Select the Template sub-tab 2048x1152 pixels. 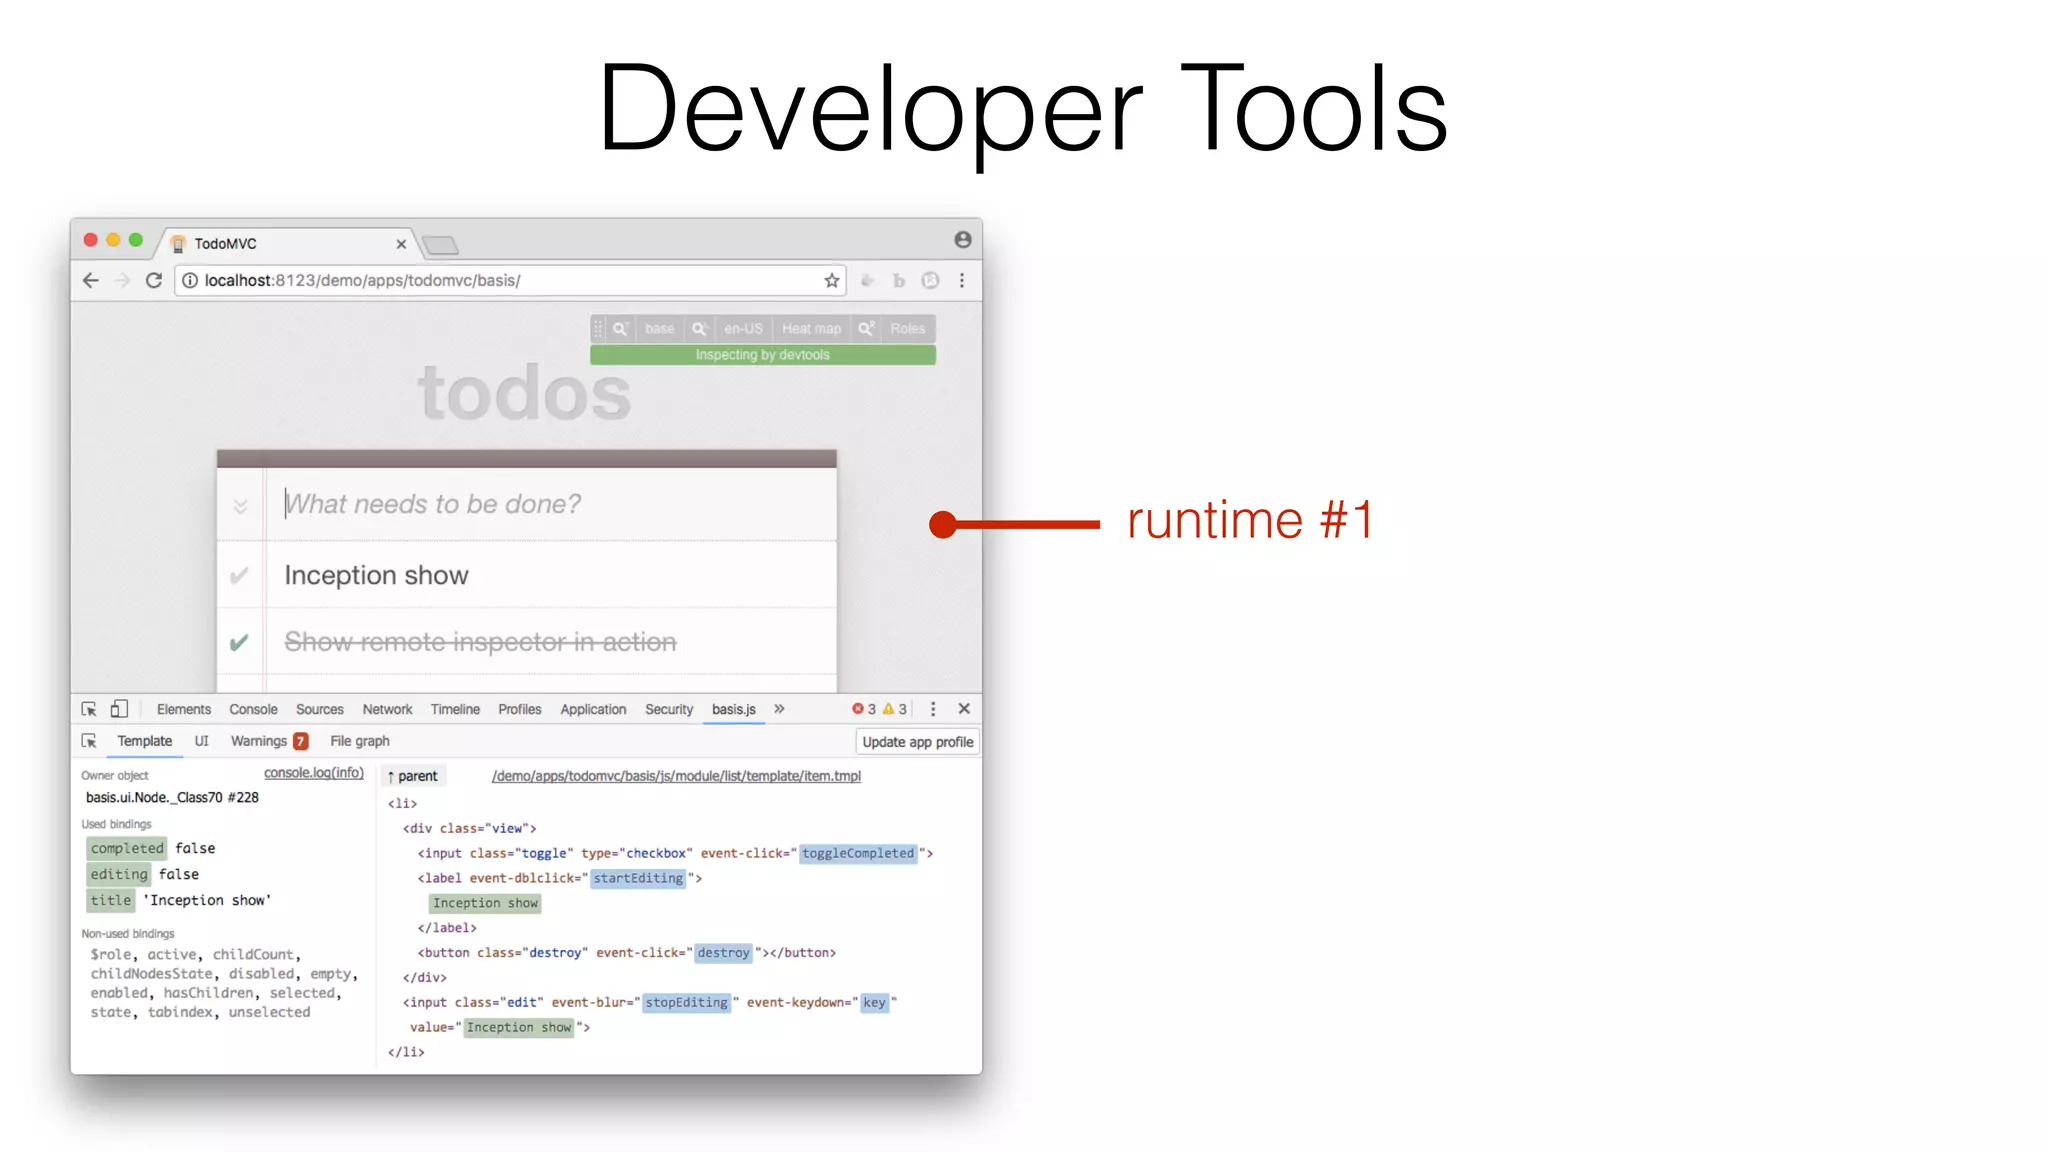145,741
